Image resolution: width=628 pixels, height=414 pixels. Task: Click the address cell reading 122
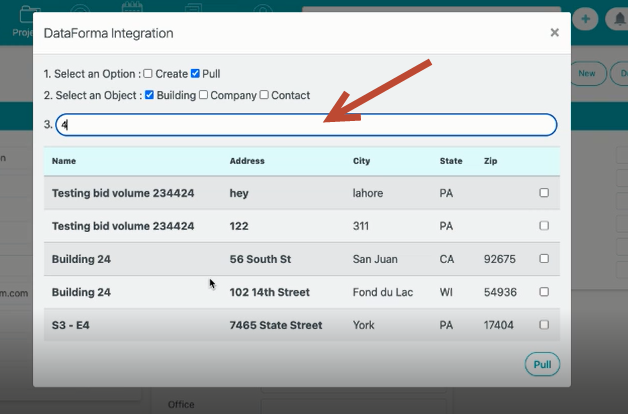point(239,226)
